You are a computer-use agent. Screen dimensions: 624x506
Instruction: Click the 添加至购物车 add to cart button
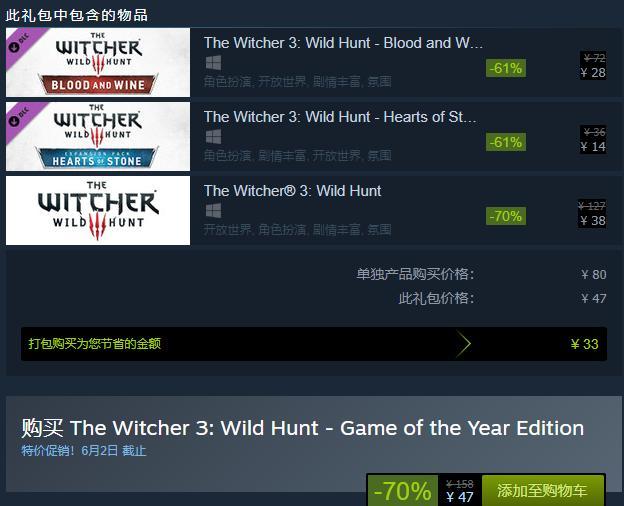coord(543,490)
